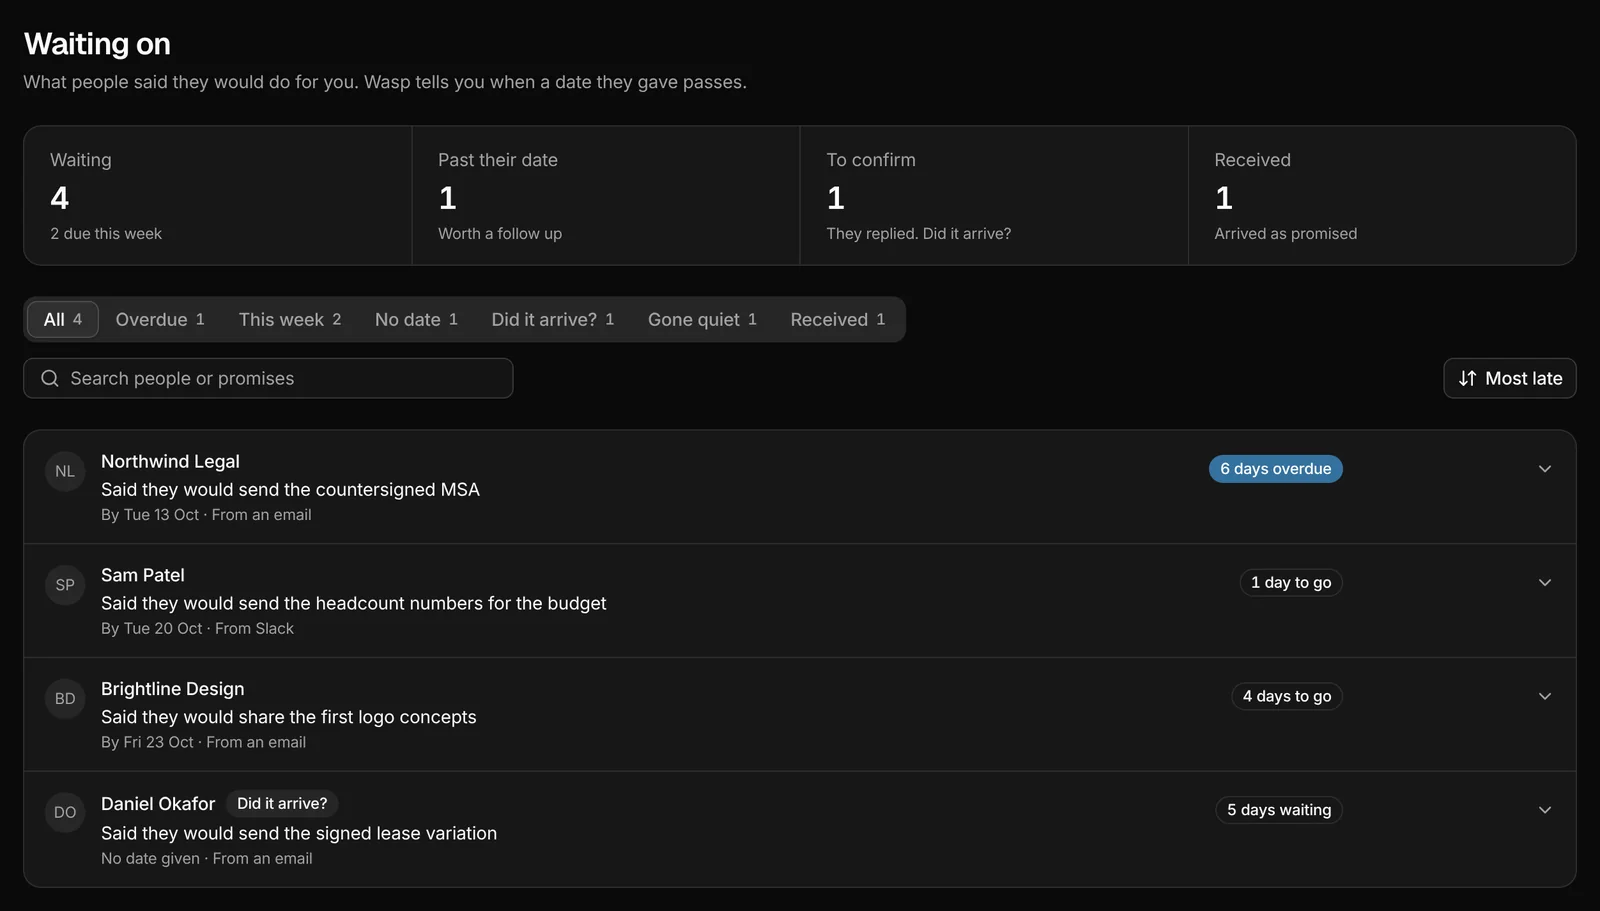Switch to the Received filter tab
The height and width of the screenshot is (911, 1600).
[838, 319]
